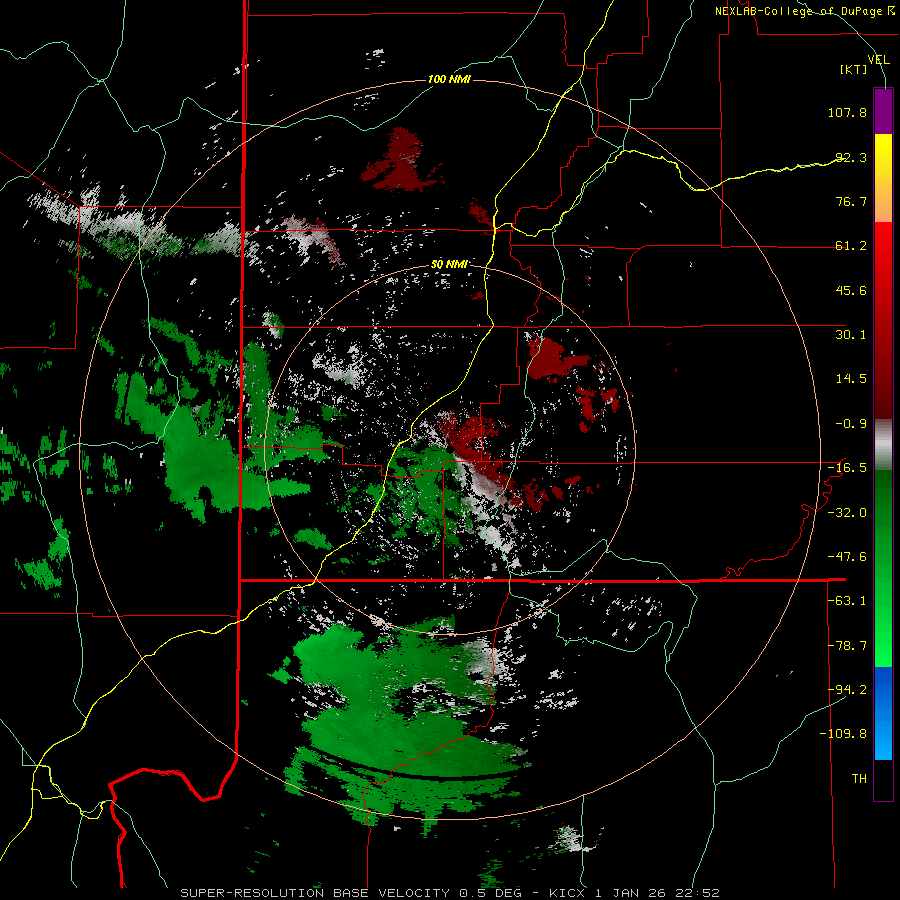Click the 30.1 velocity scale value
Screen dimensions: 900x900
click(x=851, y=335)
